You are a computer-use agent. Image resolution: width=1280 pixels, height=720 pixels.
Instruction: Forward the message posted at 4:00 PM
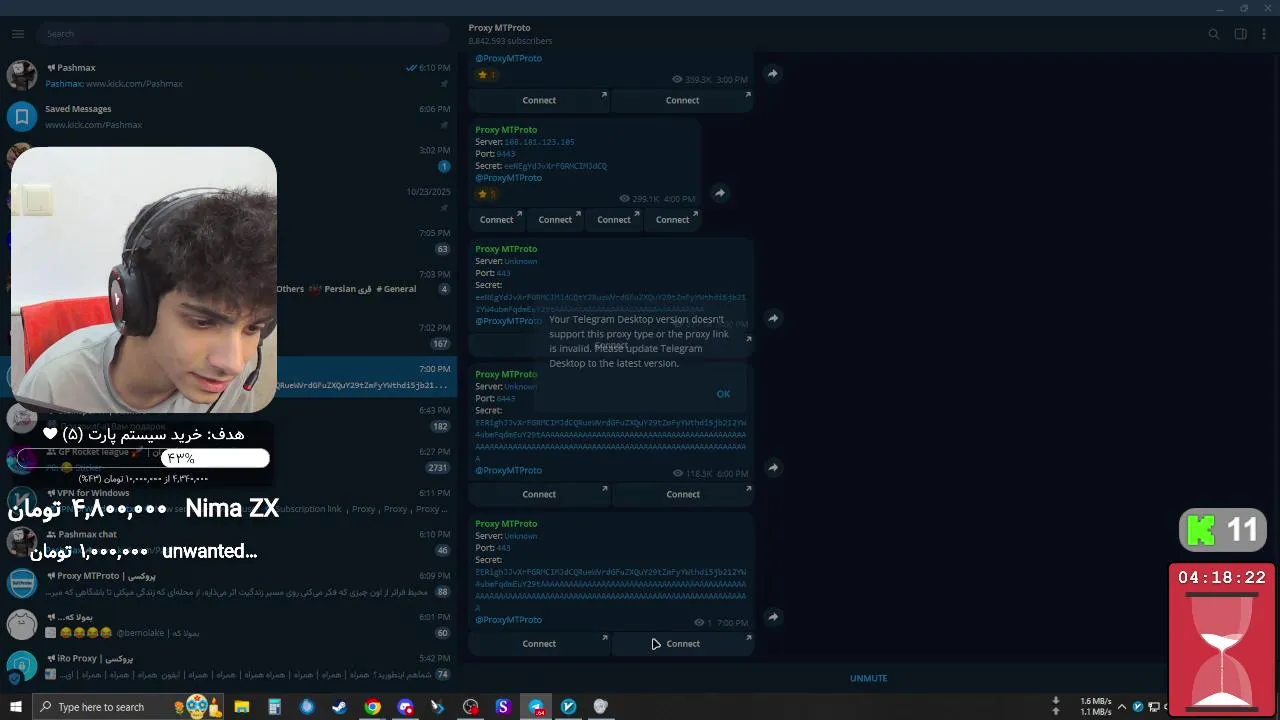click(719, 193)
